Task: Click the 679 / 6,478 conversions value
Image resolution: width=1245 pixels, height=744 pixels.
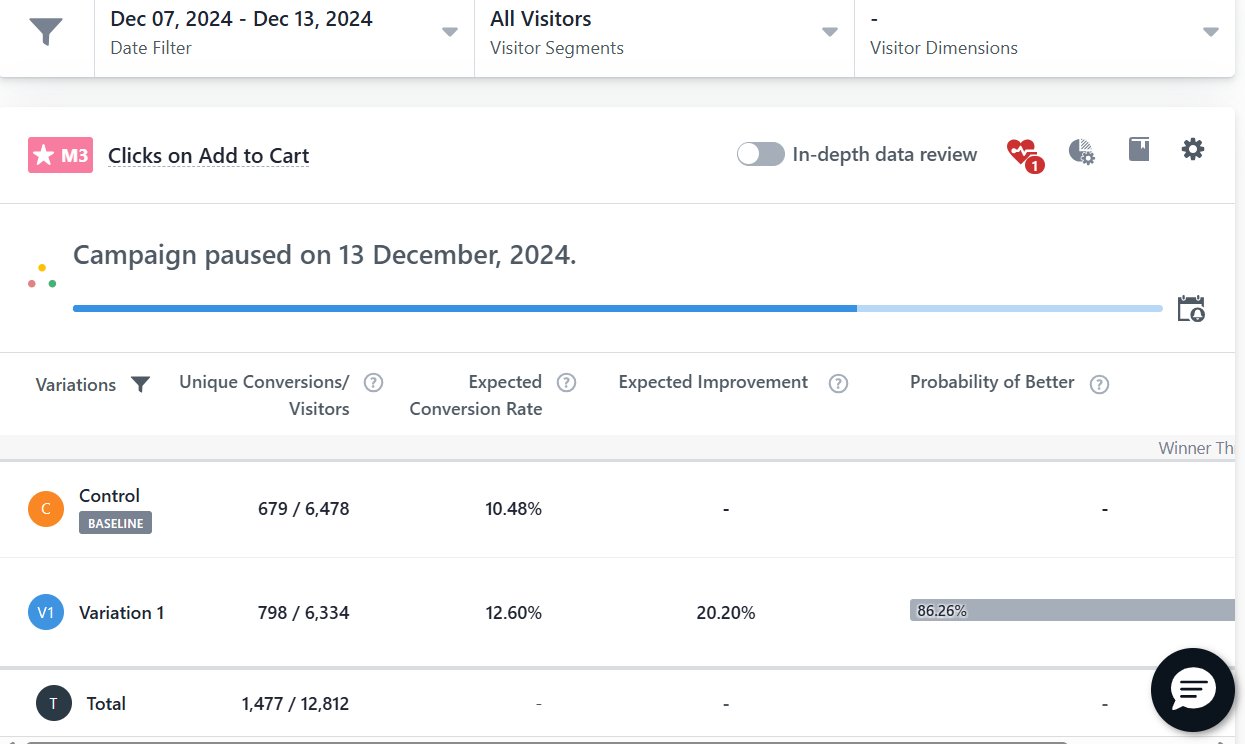Action: coord(303,509)
